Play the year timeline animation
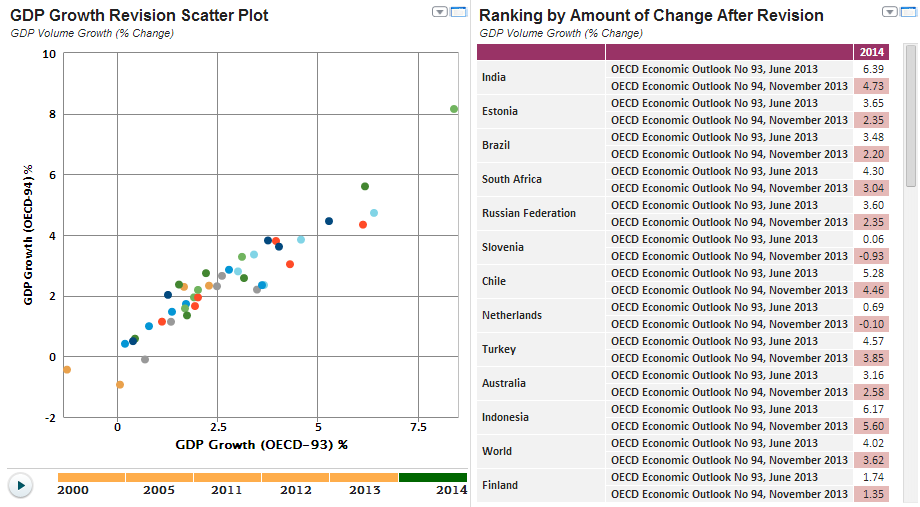Viewport: 920px width, 507px height. click(x=20, y=485)
